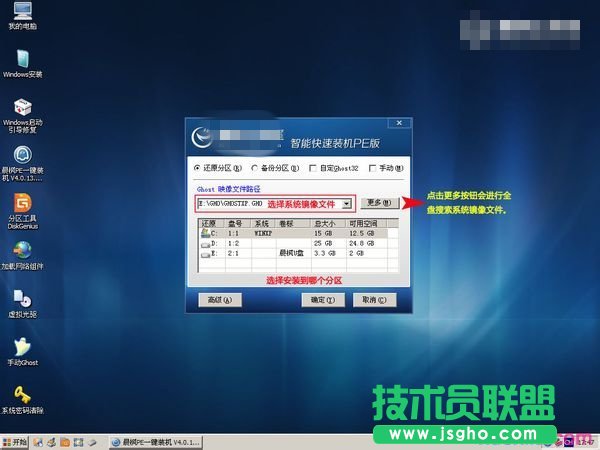Open 虚拟光驱 desktop icon
600x450 pixels.
pos(22,298)
